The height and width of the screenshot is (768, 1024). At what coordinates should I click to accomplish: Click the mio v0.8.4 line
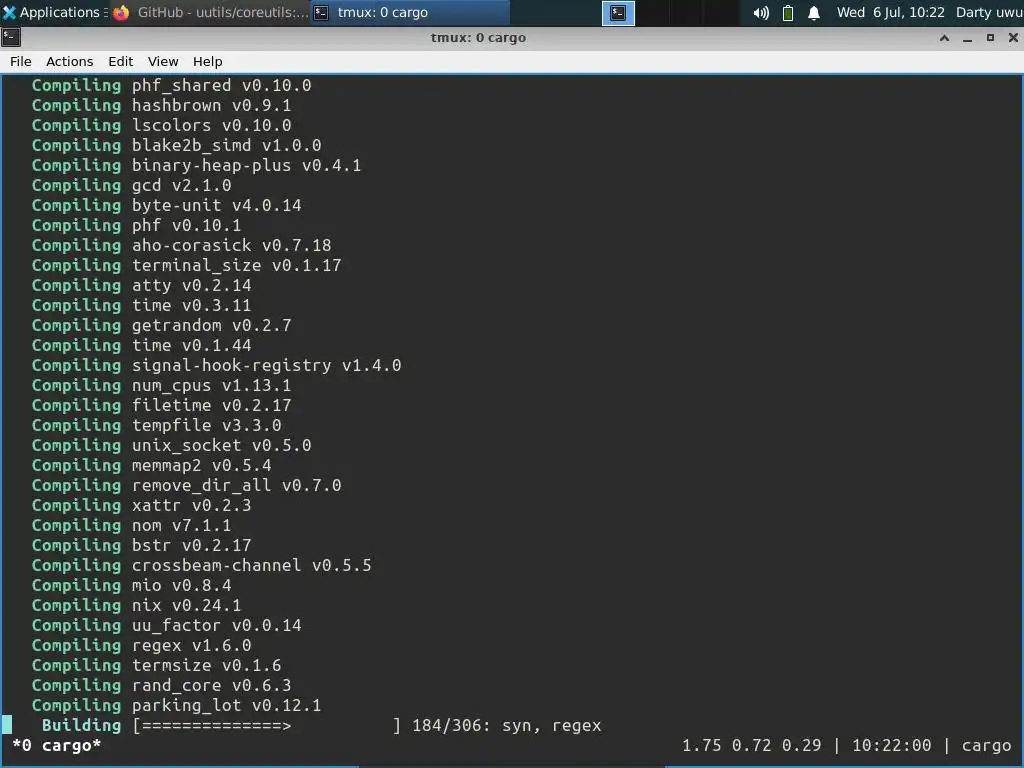click(x=131, y=585)
